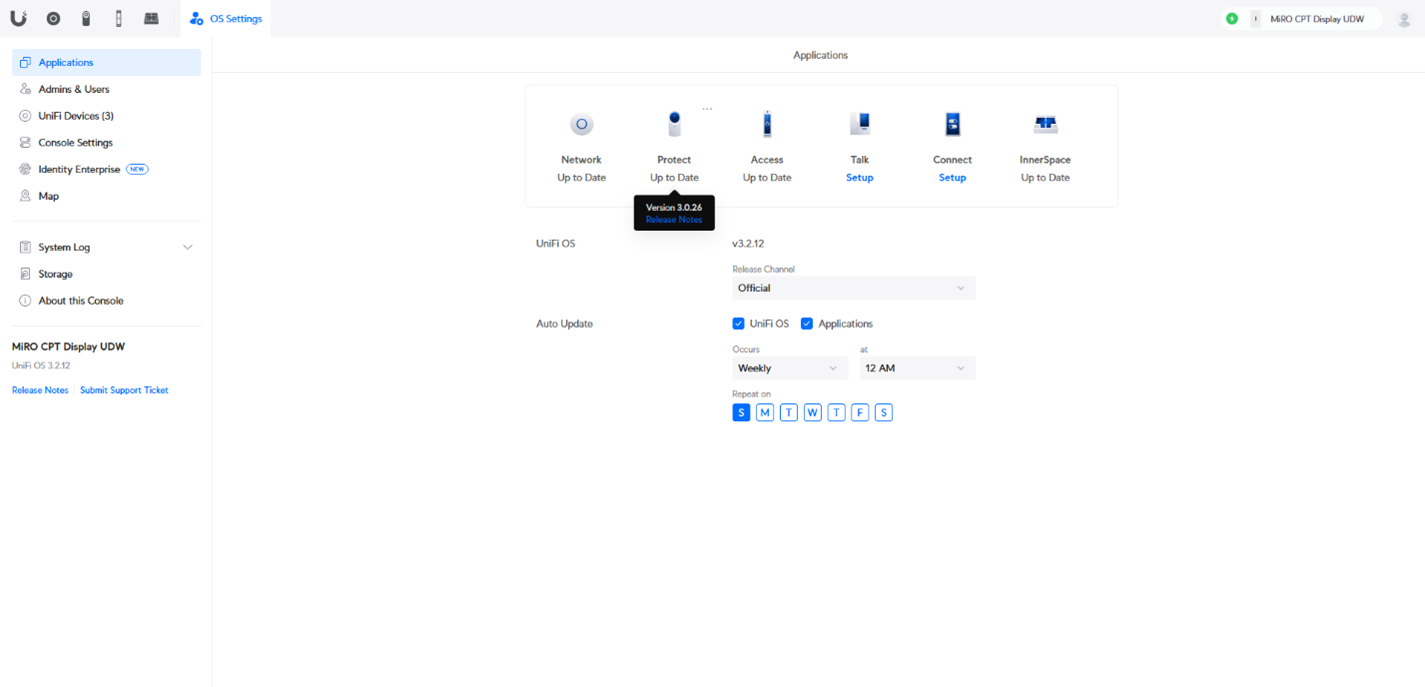1425x687 pixels.
Task: Open the Occurs Weekly dropdown
Action: (x=789, y=368)
